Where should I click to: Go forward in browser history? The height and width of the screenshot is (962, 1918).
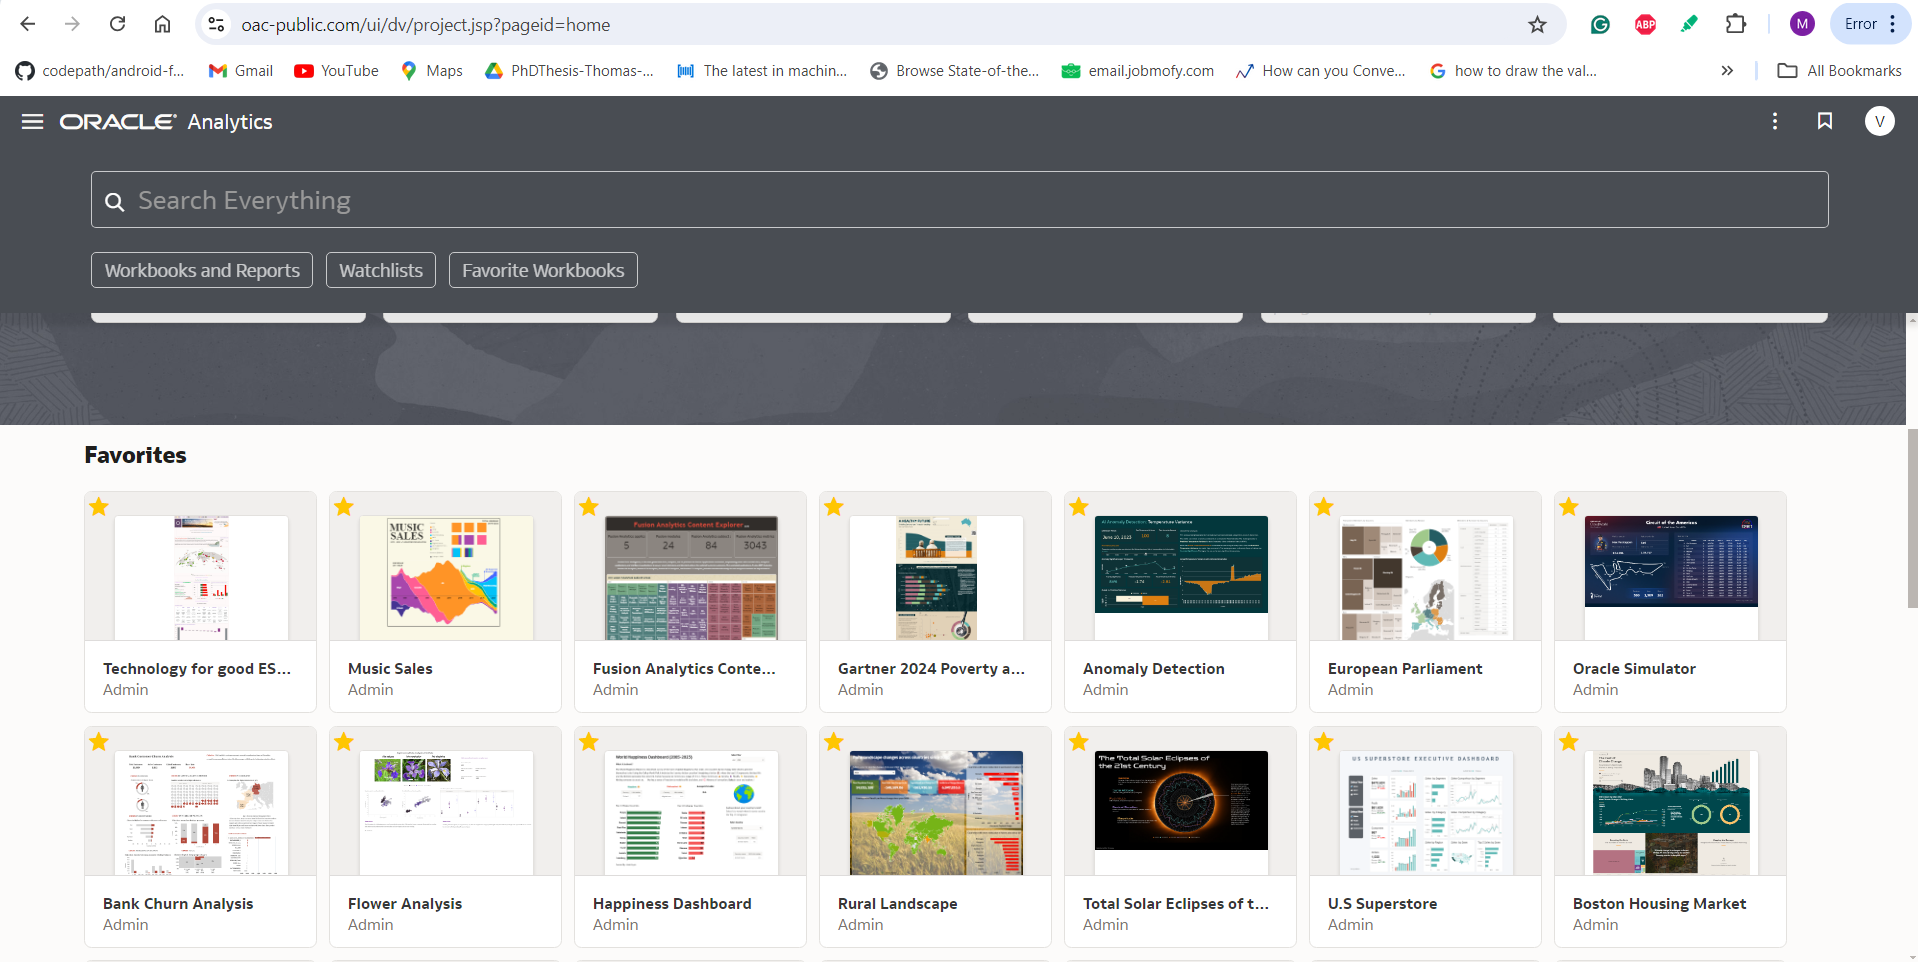pyautogui.click(x=72, y=24)
